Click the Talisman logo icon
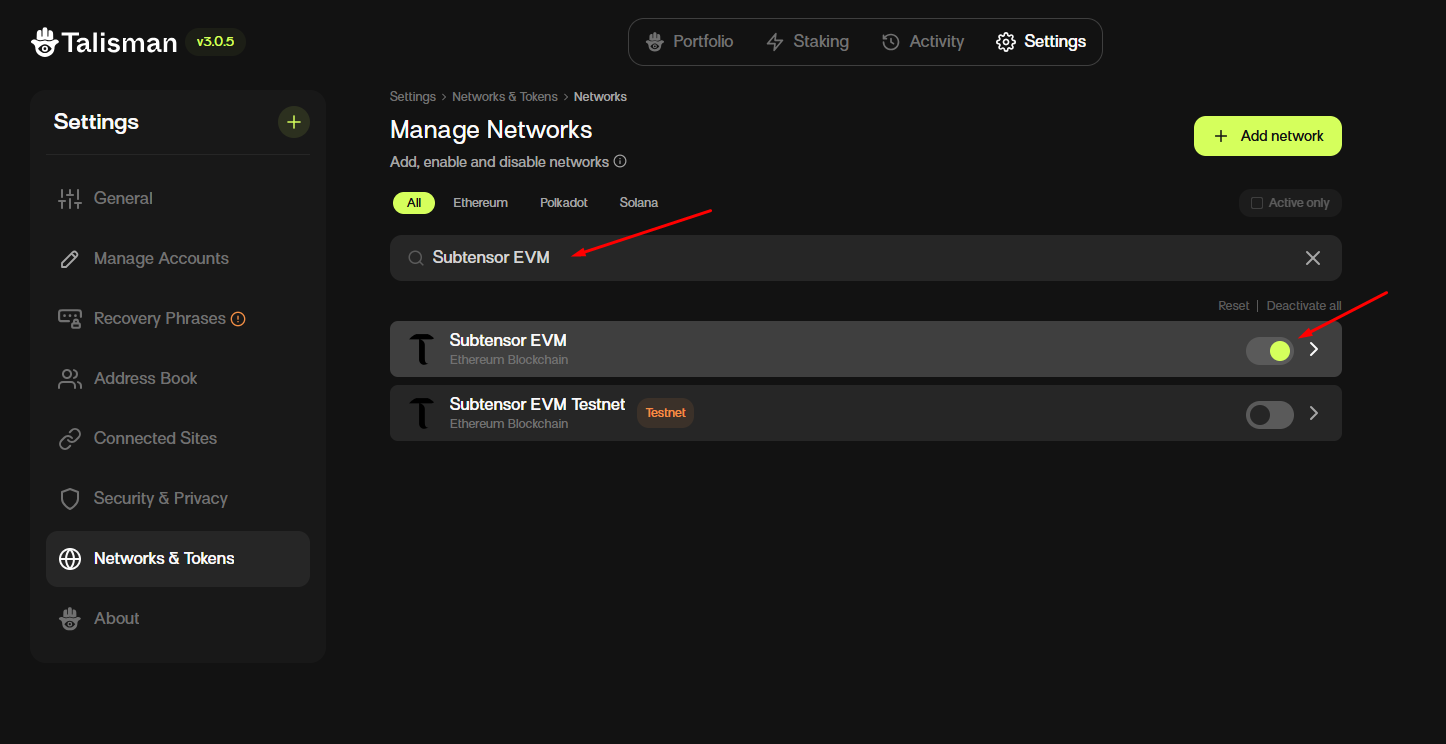 pos(44,42)
